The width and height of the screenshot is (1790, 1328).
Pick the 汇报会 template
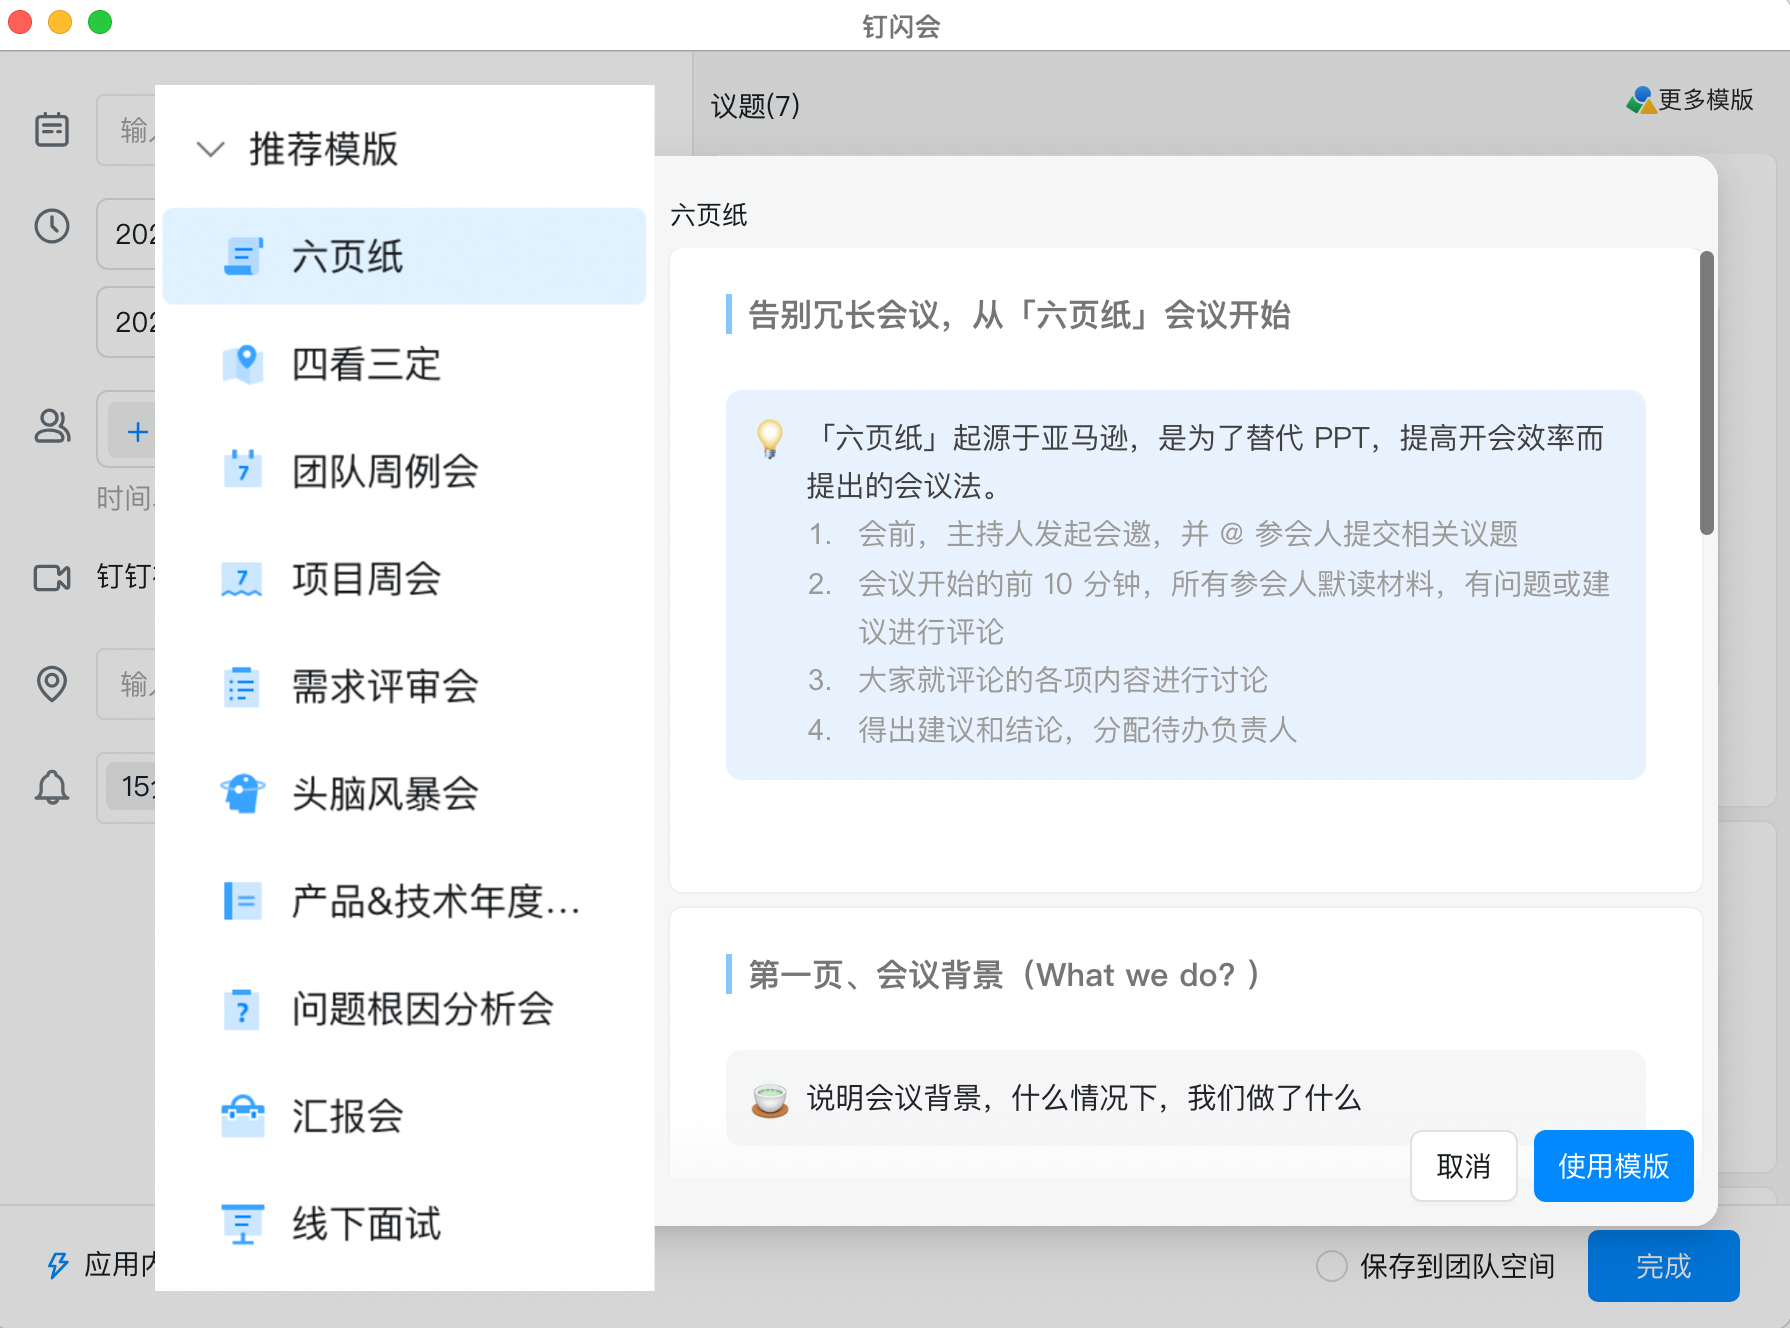[404, 1116]
